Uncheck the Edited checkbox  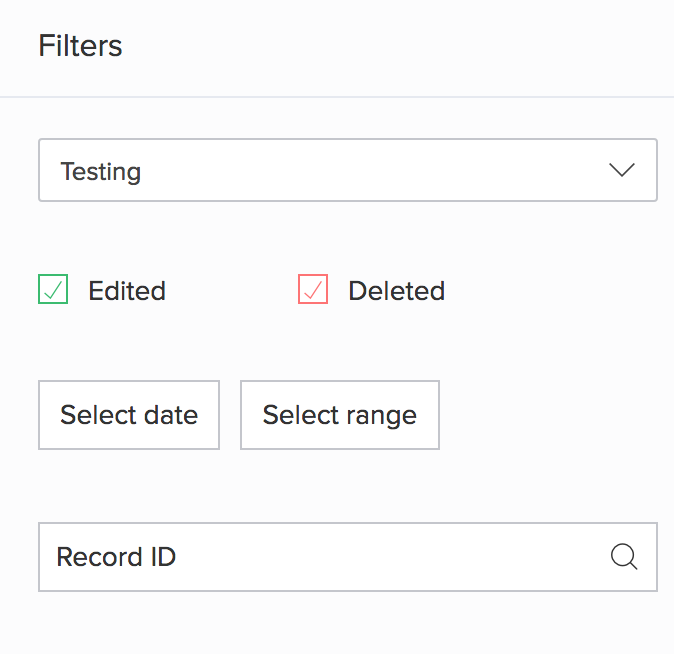tap(53, 290)
